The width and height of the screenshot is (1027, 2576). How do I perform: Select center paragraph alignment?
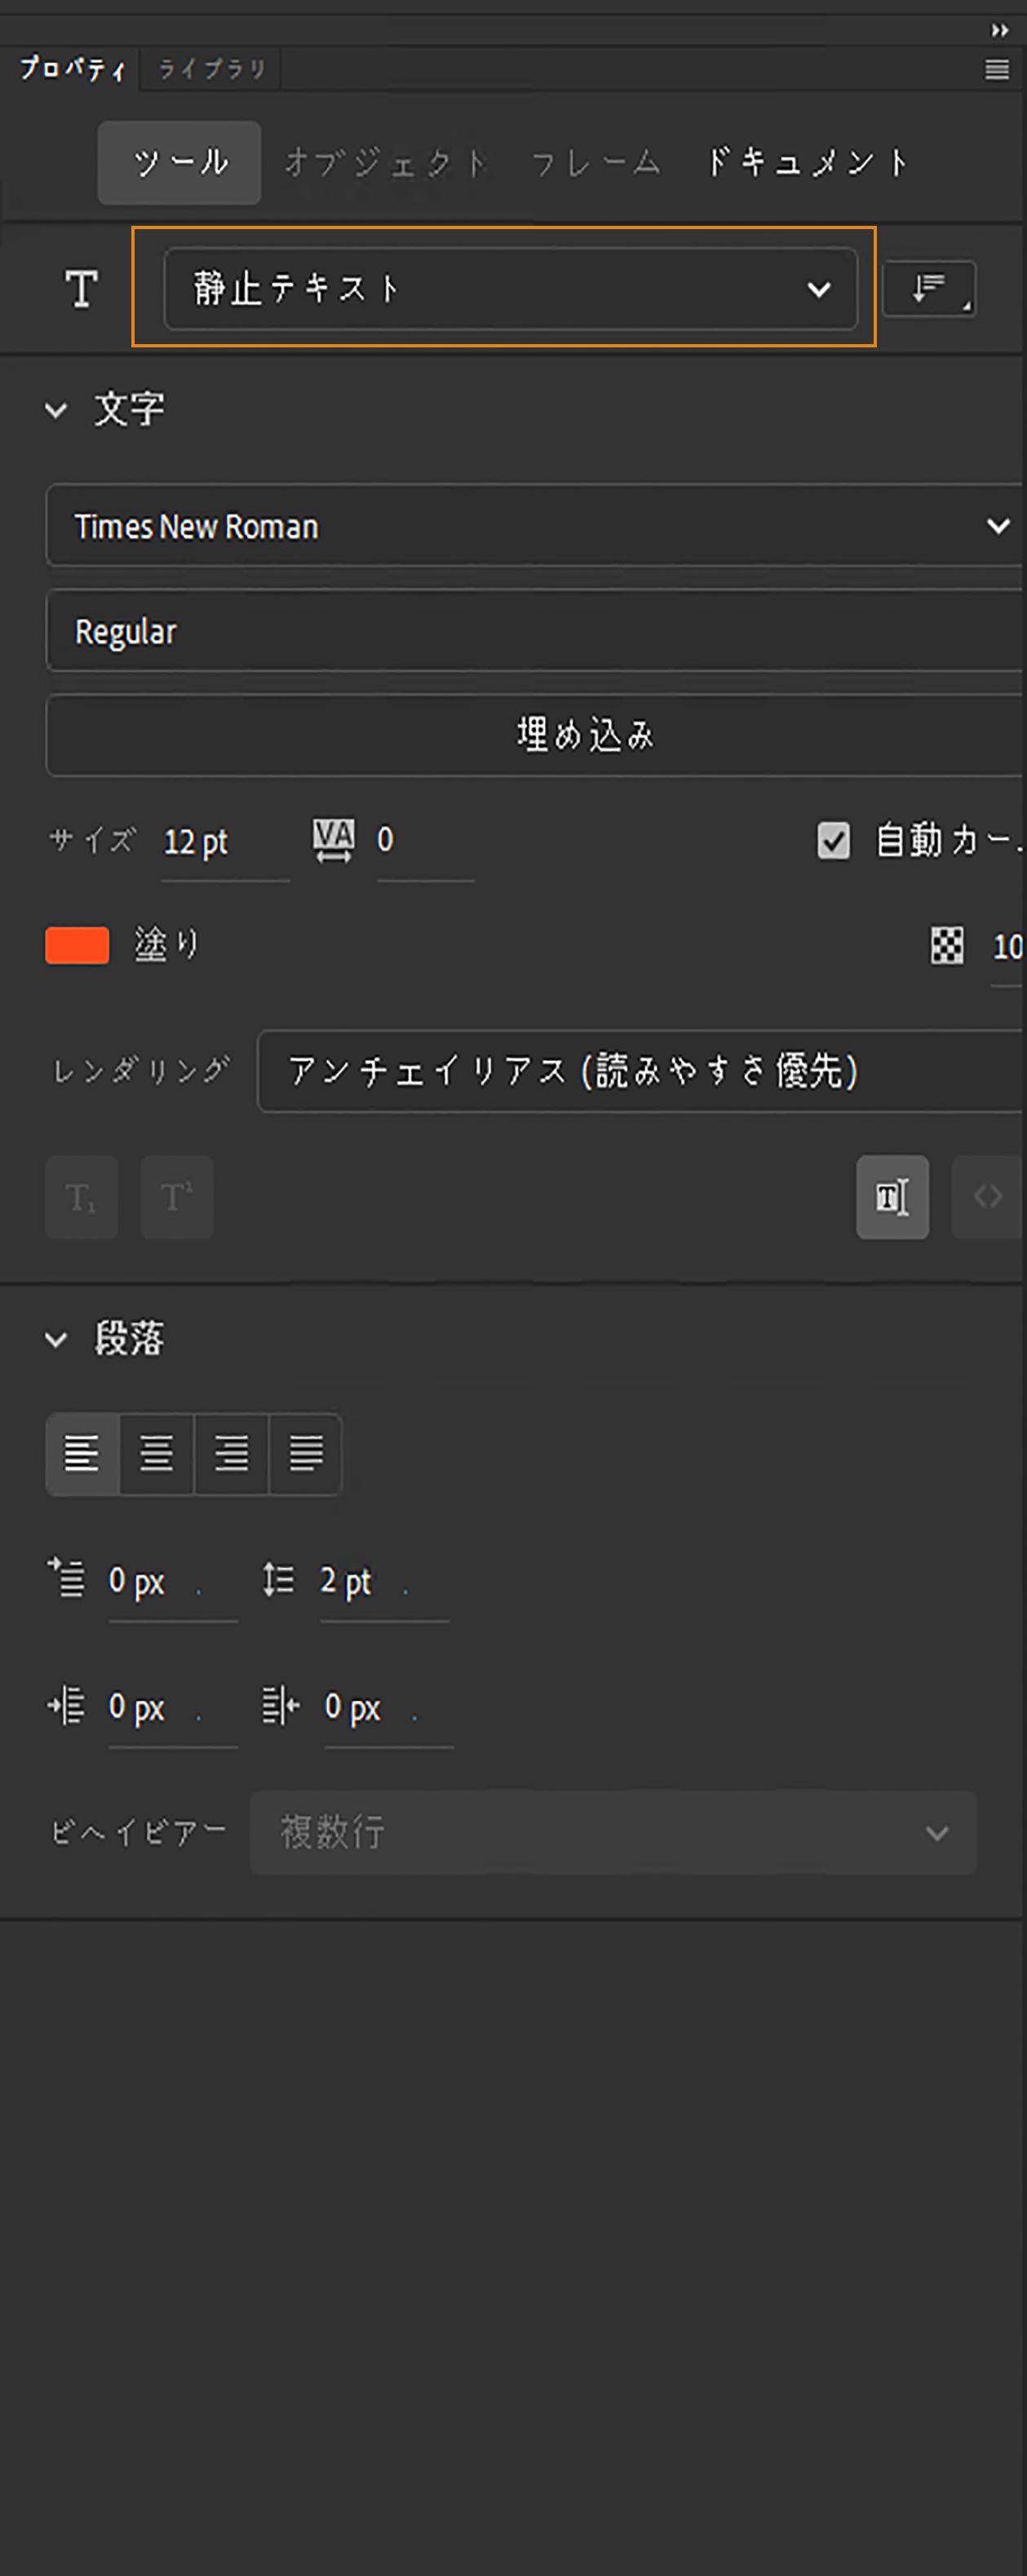157,1455
